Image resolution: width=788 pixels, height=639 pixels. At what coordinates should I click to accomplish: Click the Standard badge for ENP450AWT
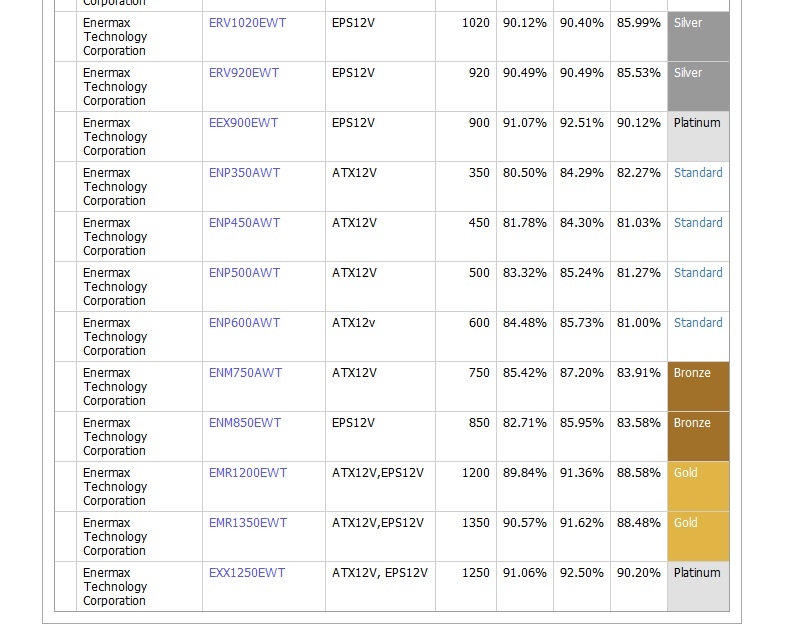698,223
